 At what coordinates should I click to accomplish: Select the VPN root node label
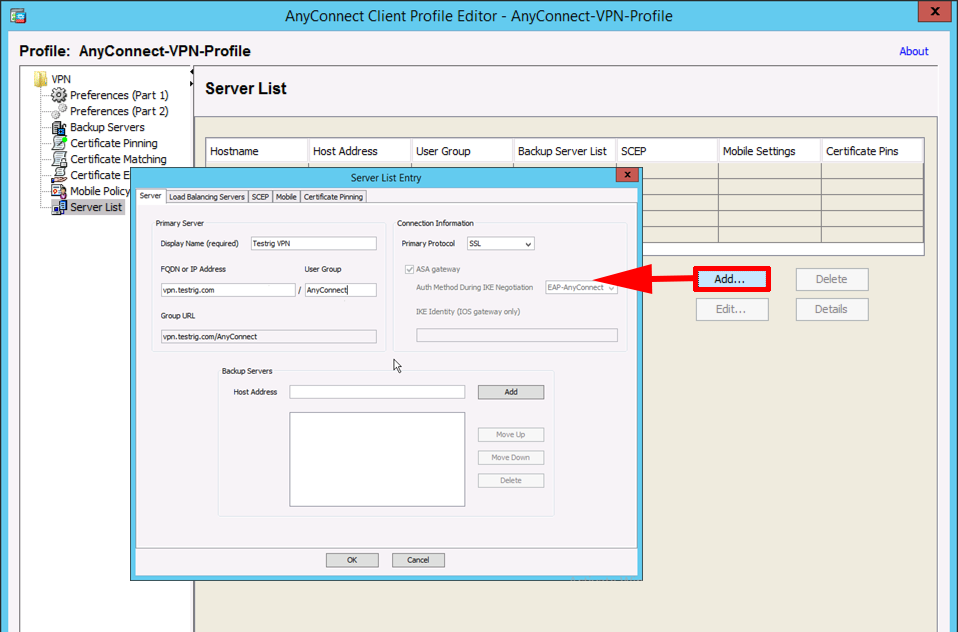(x=61, y=79)
